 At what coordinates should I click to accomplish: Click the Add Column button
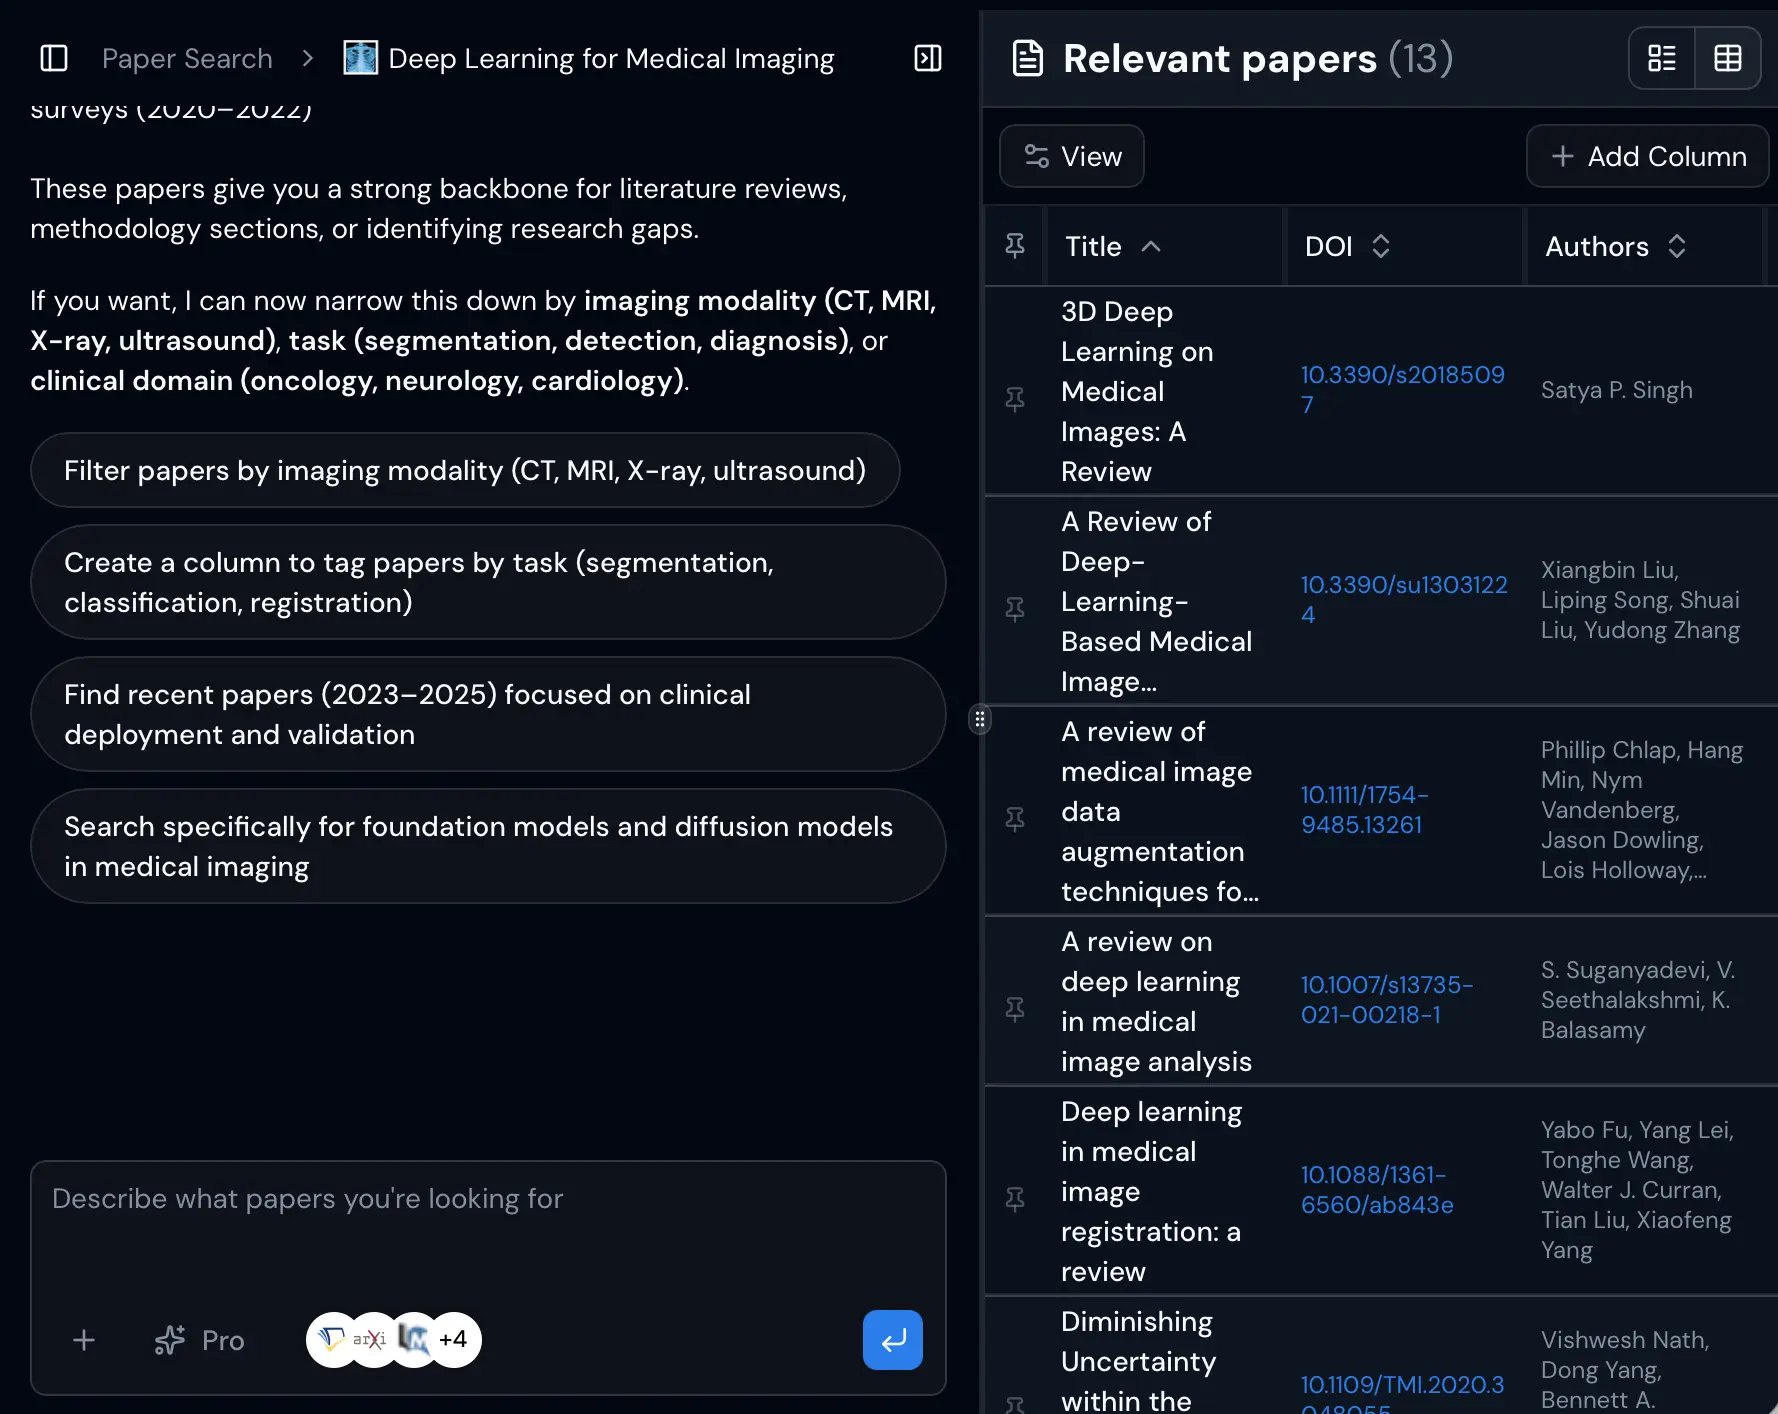pyautogui.click(x=1646, y=156)
